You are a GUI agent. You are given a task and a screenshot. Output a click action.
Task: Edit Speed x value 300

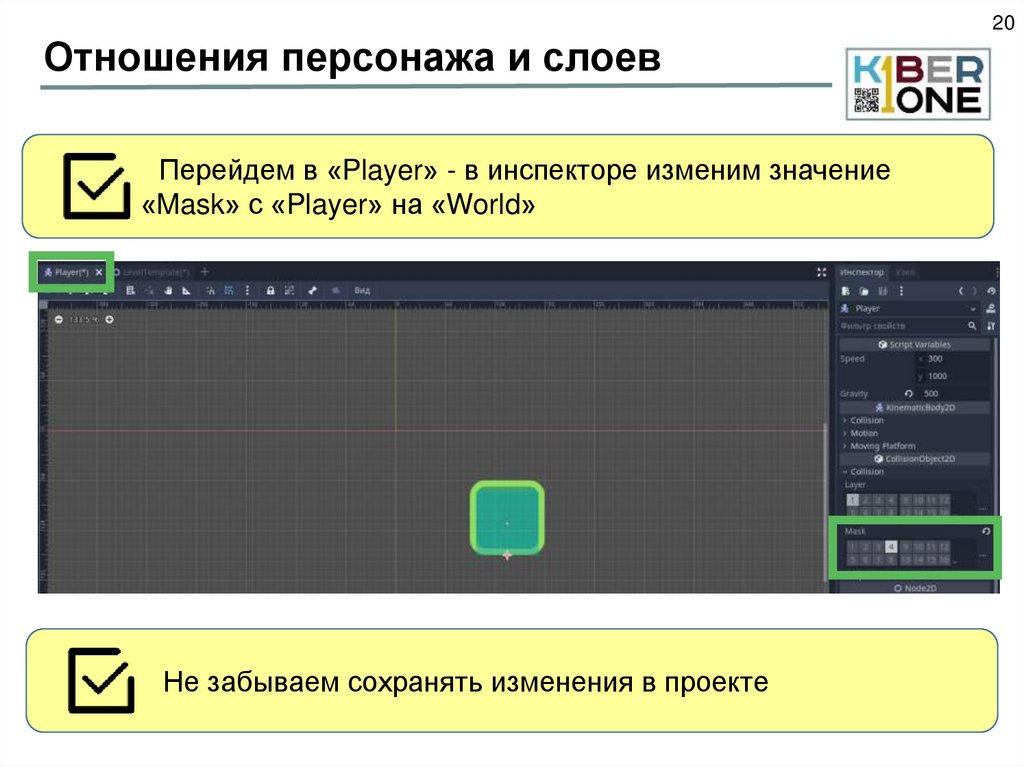pyautogui.click(x=953, y=359)
